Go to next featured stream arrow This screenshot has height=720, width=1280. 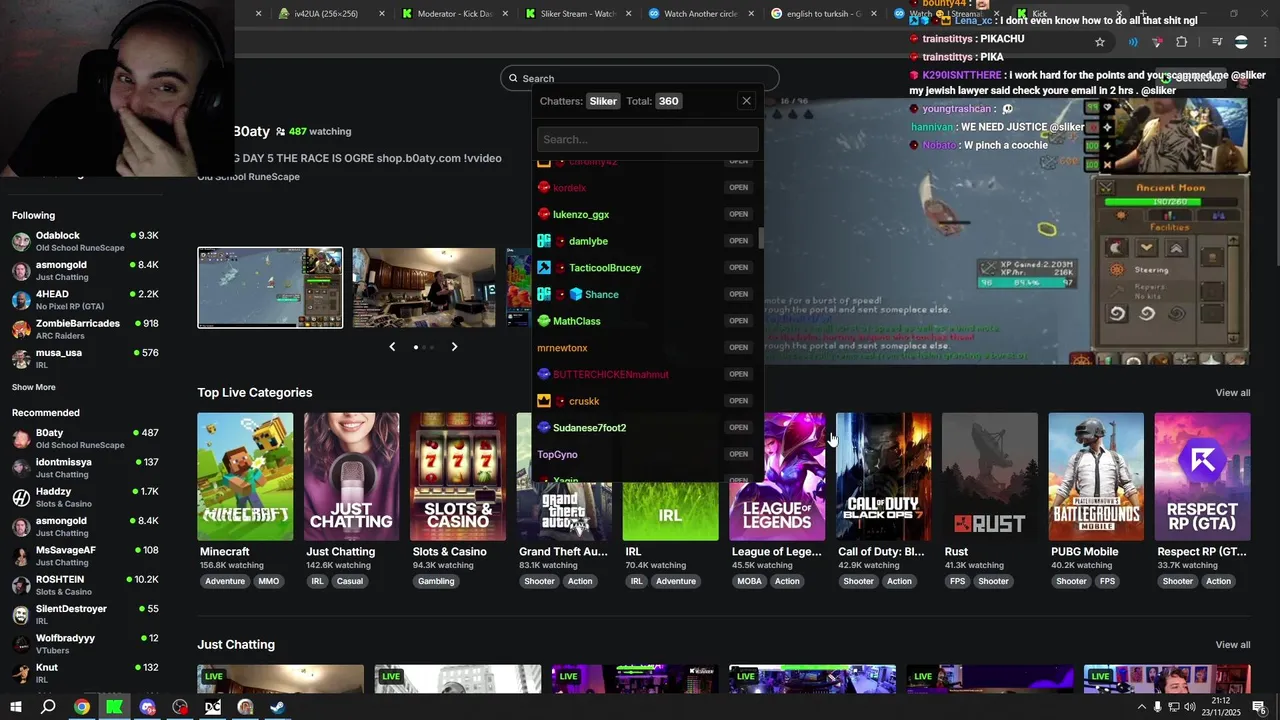454,347
